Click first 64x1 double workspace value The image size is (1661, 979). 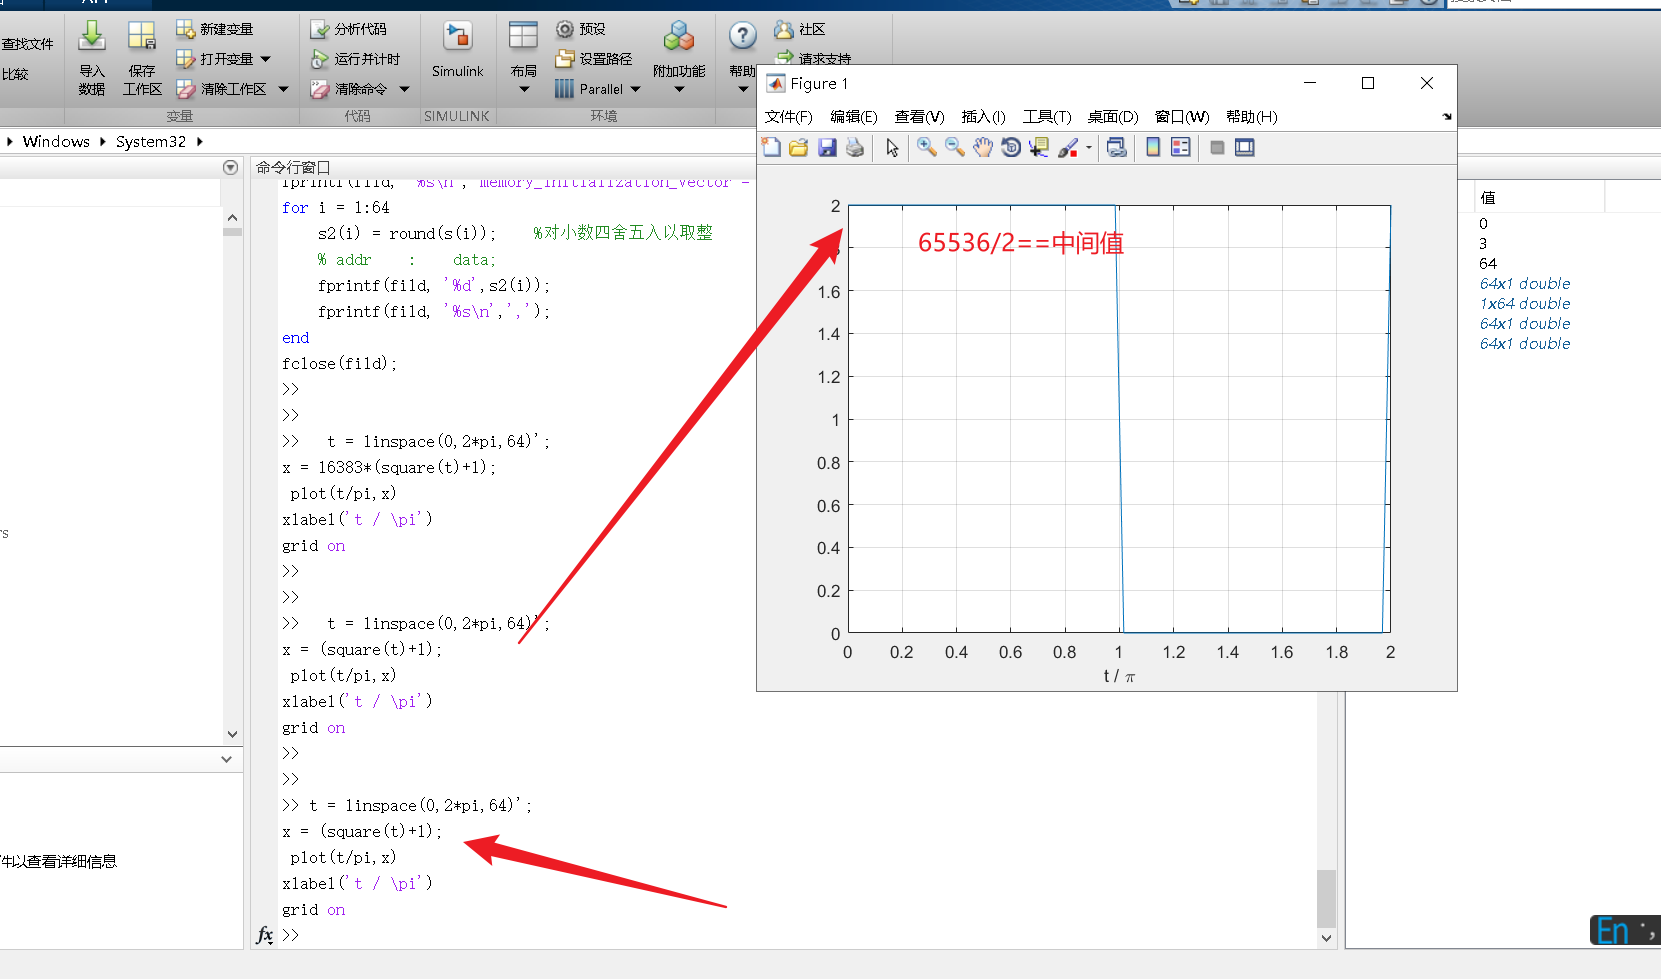(1525, 284)
